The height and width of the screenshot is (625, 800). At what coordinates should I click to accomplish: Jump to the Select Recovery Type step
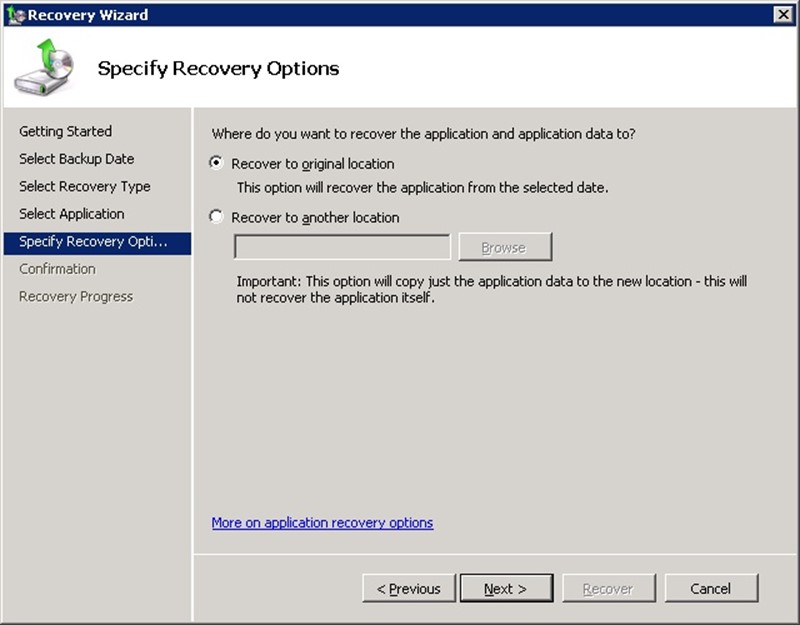[x=84, y=186]
